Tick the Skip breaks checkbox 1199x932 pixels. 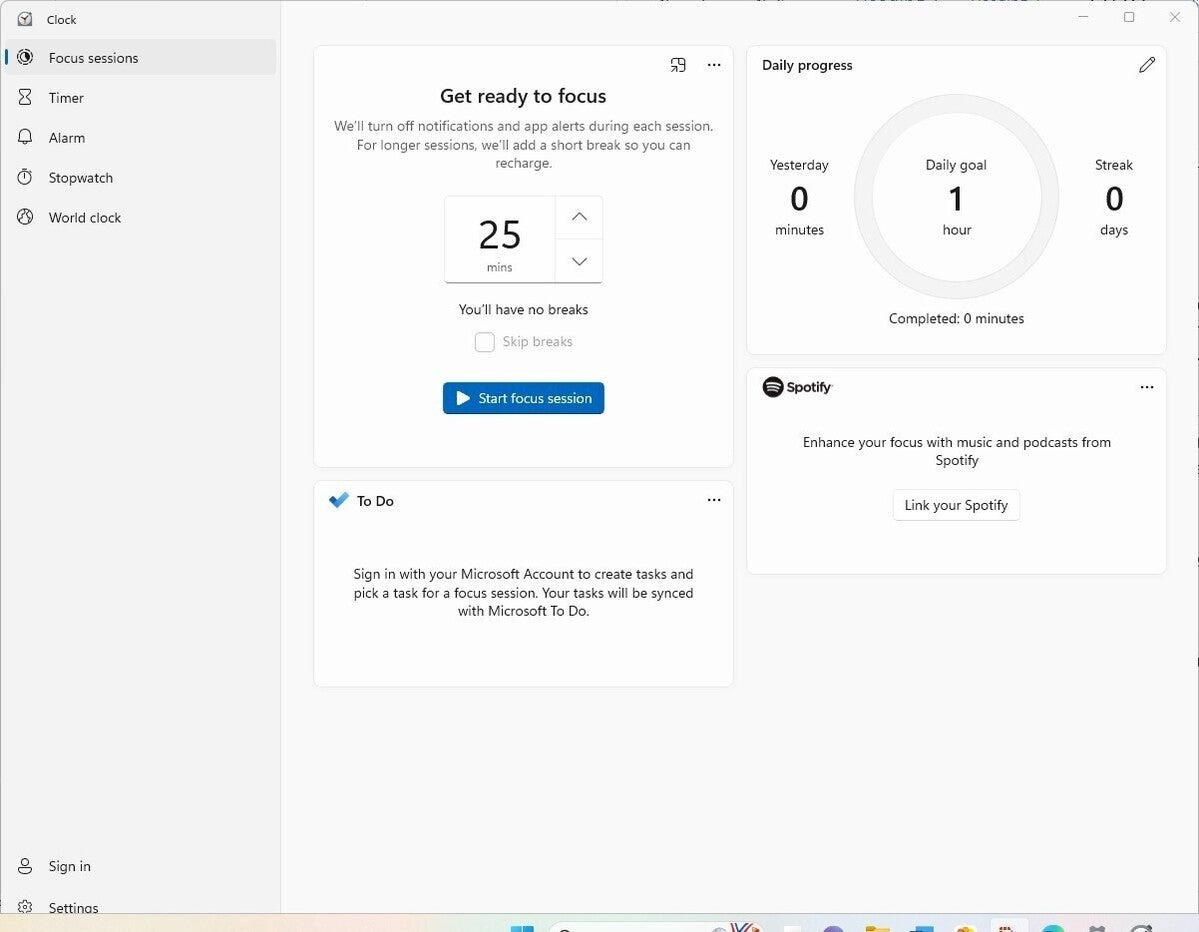[484, 342]
